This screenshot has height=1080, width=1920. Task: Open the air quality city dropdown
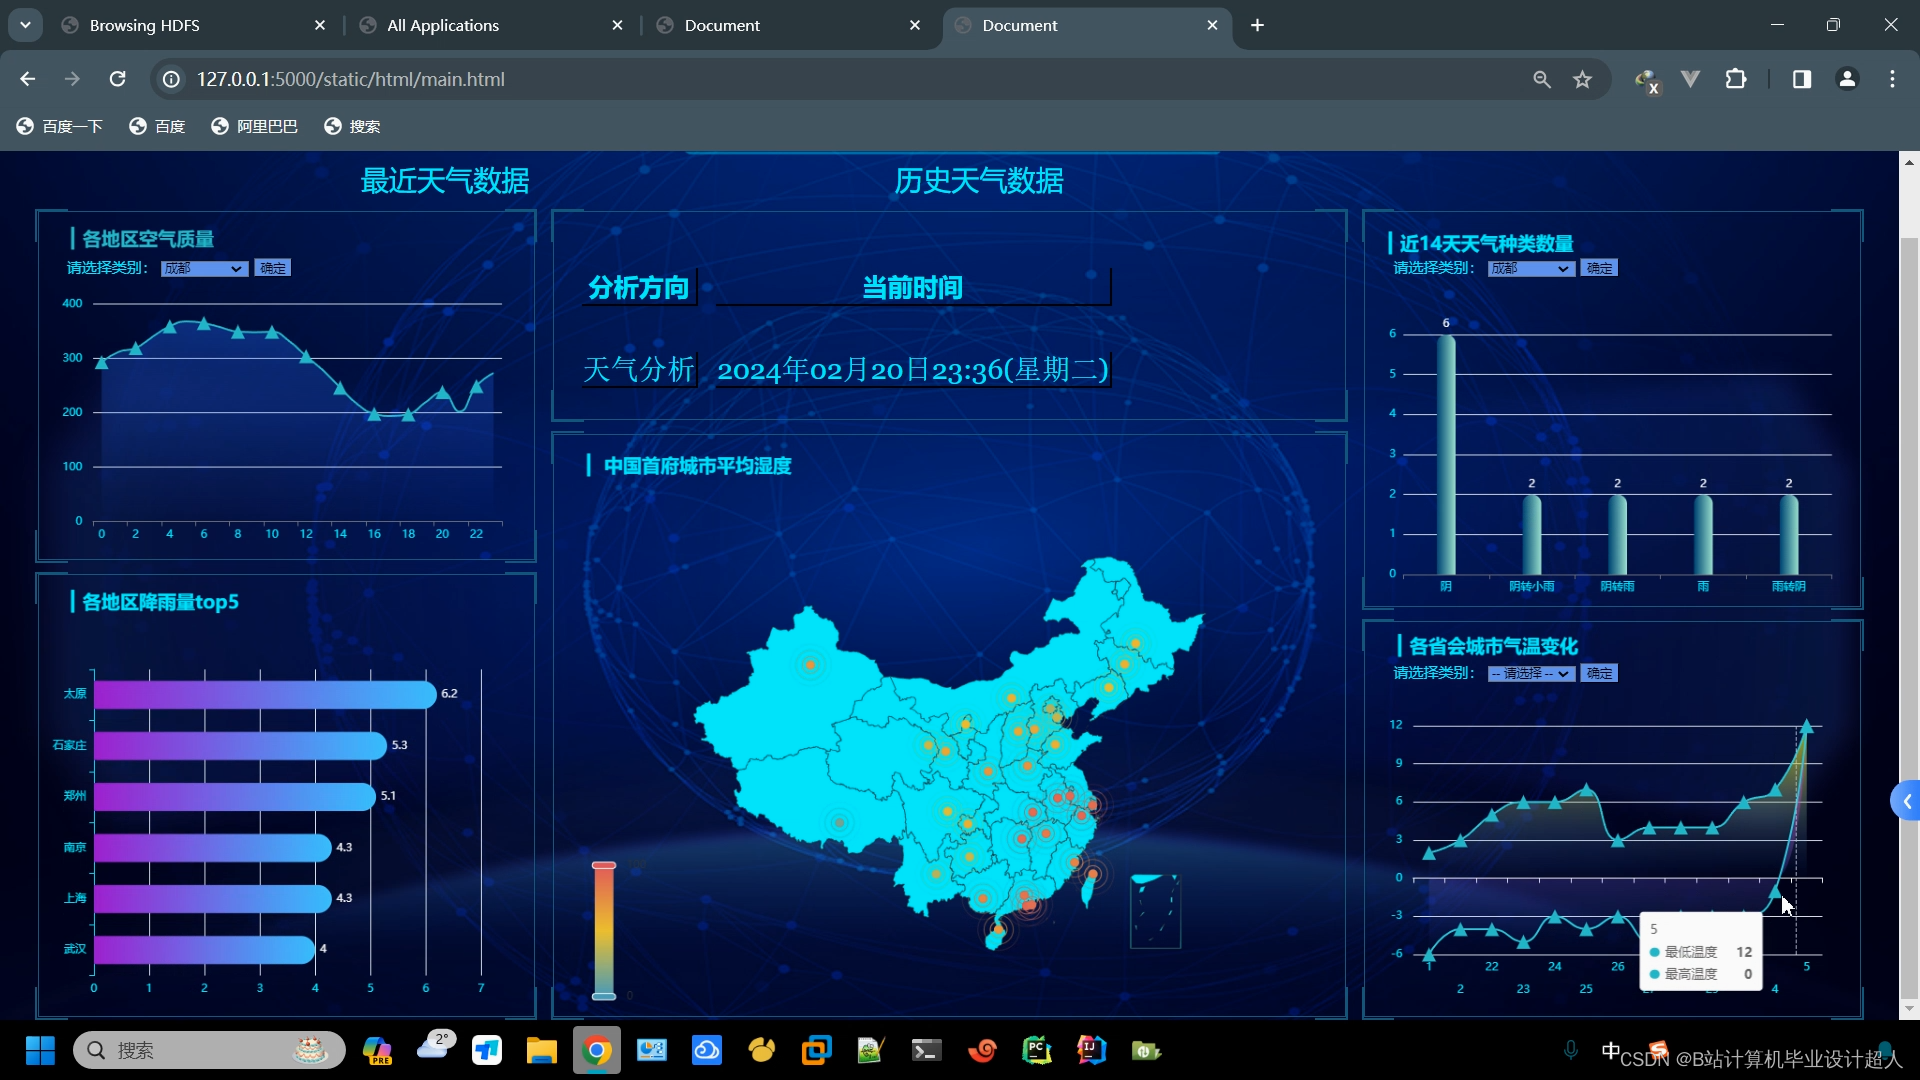(x=204, y=268)
